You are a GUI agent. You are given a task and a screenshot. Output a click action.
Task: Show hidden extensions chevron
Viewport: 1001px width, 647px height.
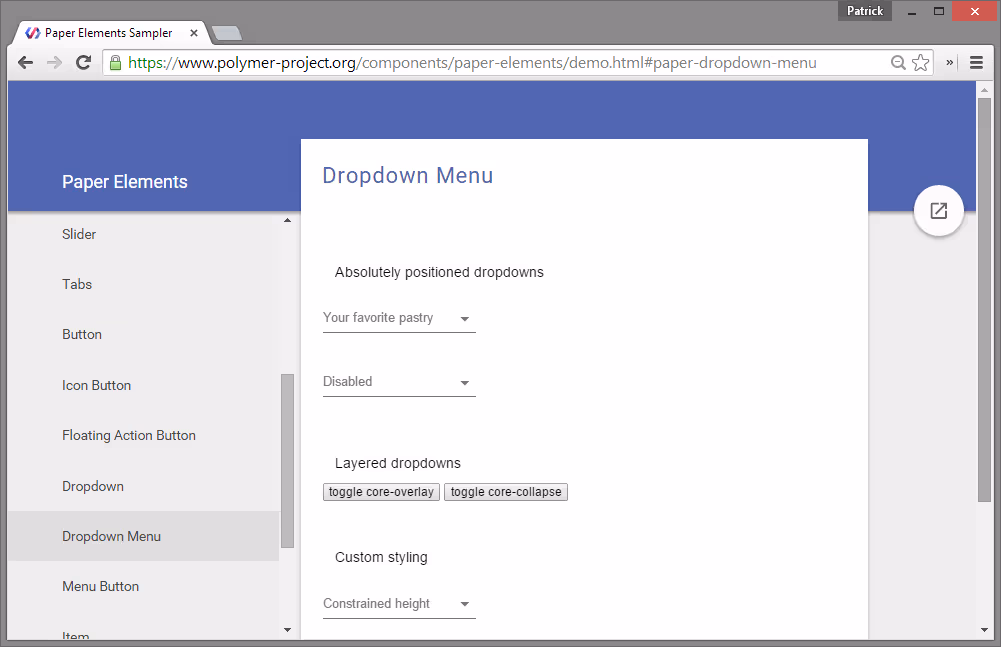(x=949, y=63)
